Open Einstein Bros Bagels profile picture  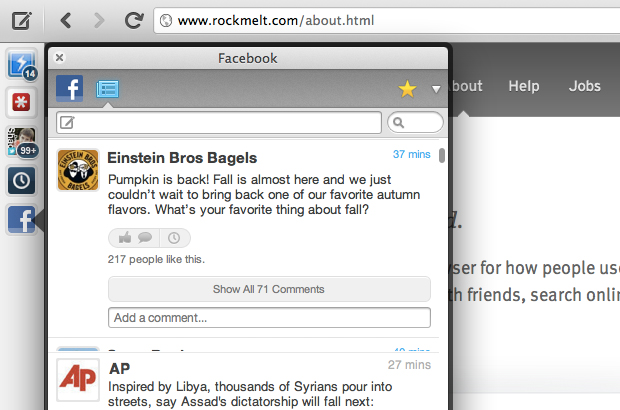click(78, 170)
